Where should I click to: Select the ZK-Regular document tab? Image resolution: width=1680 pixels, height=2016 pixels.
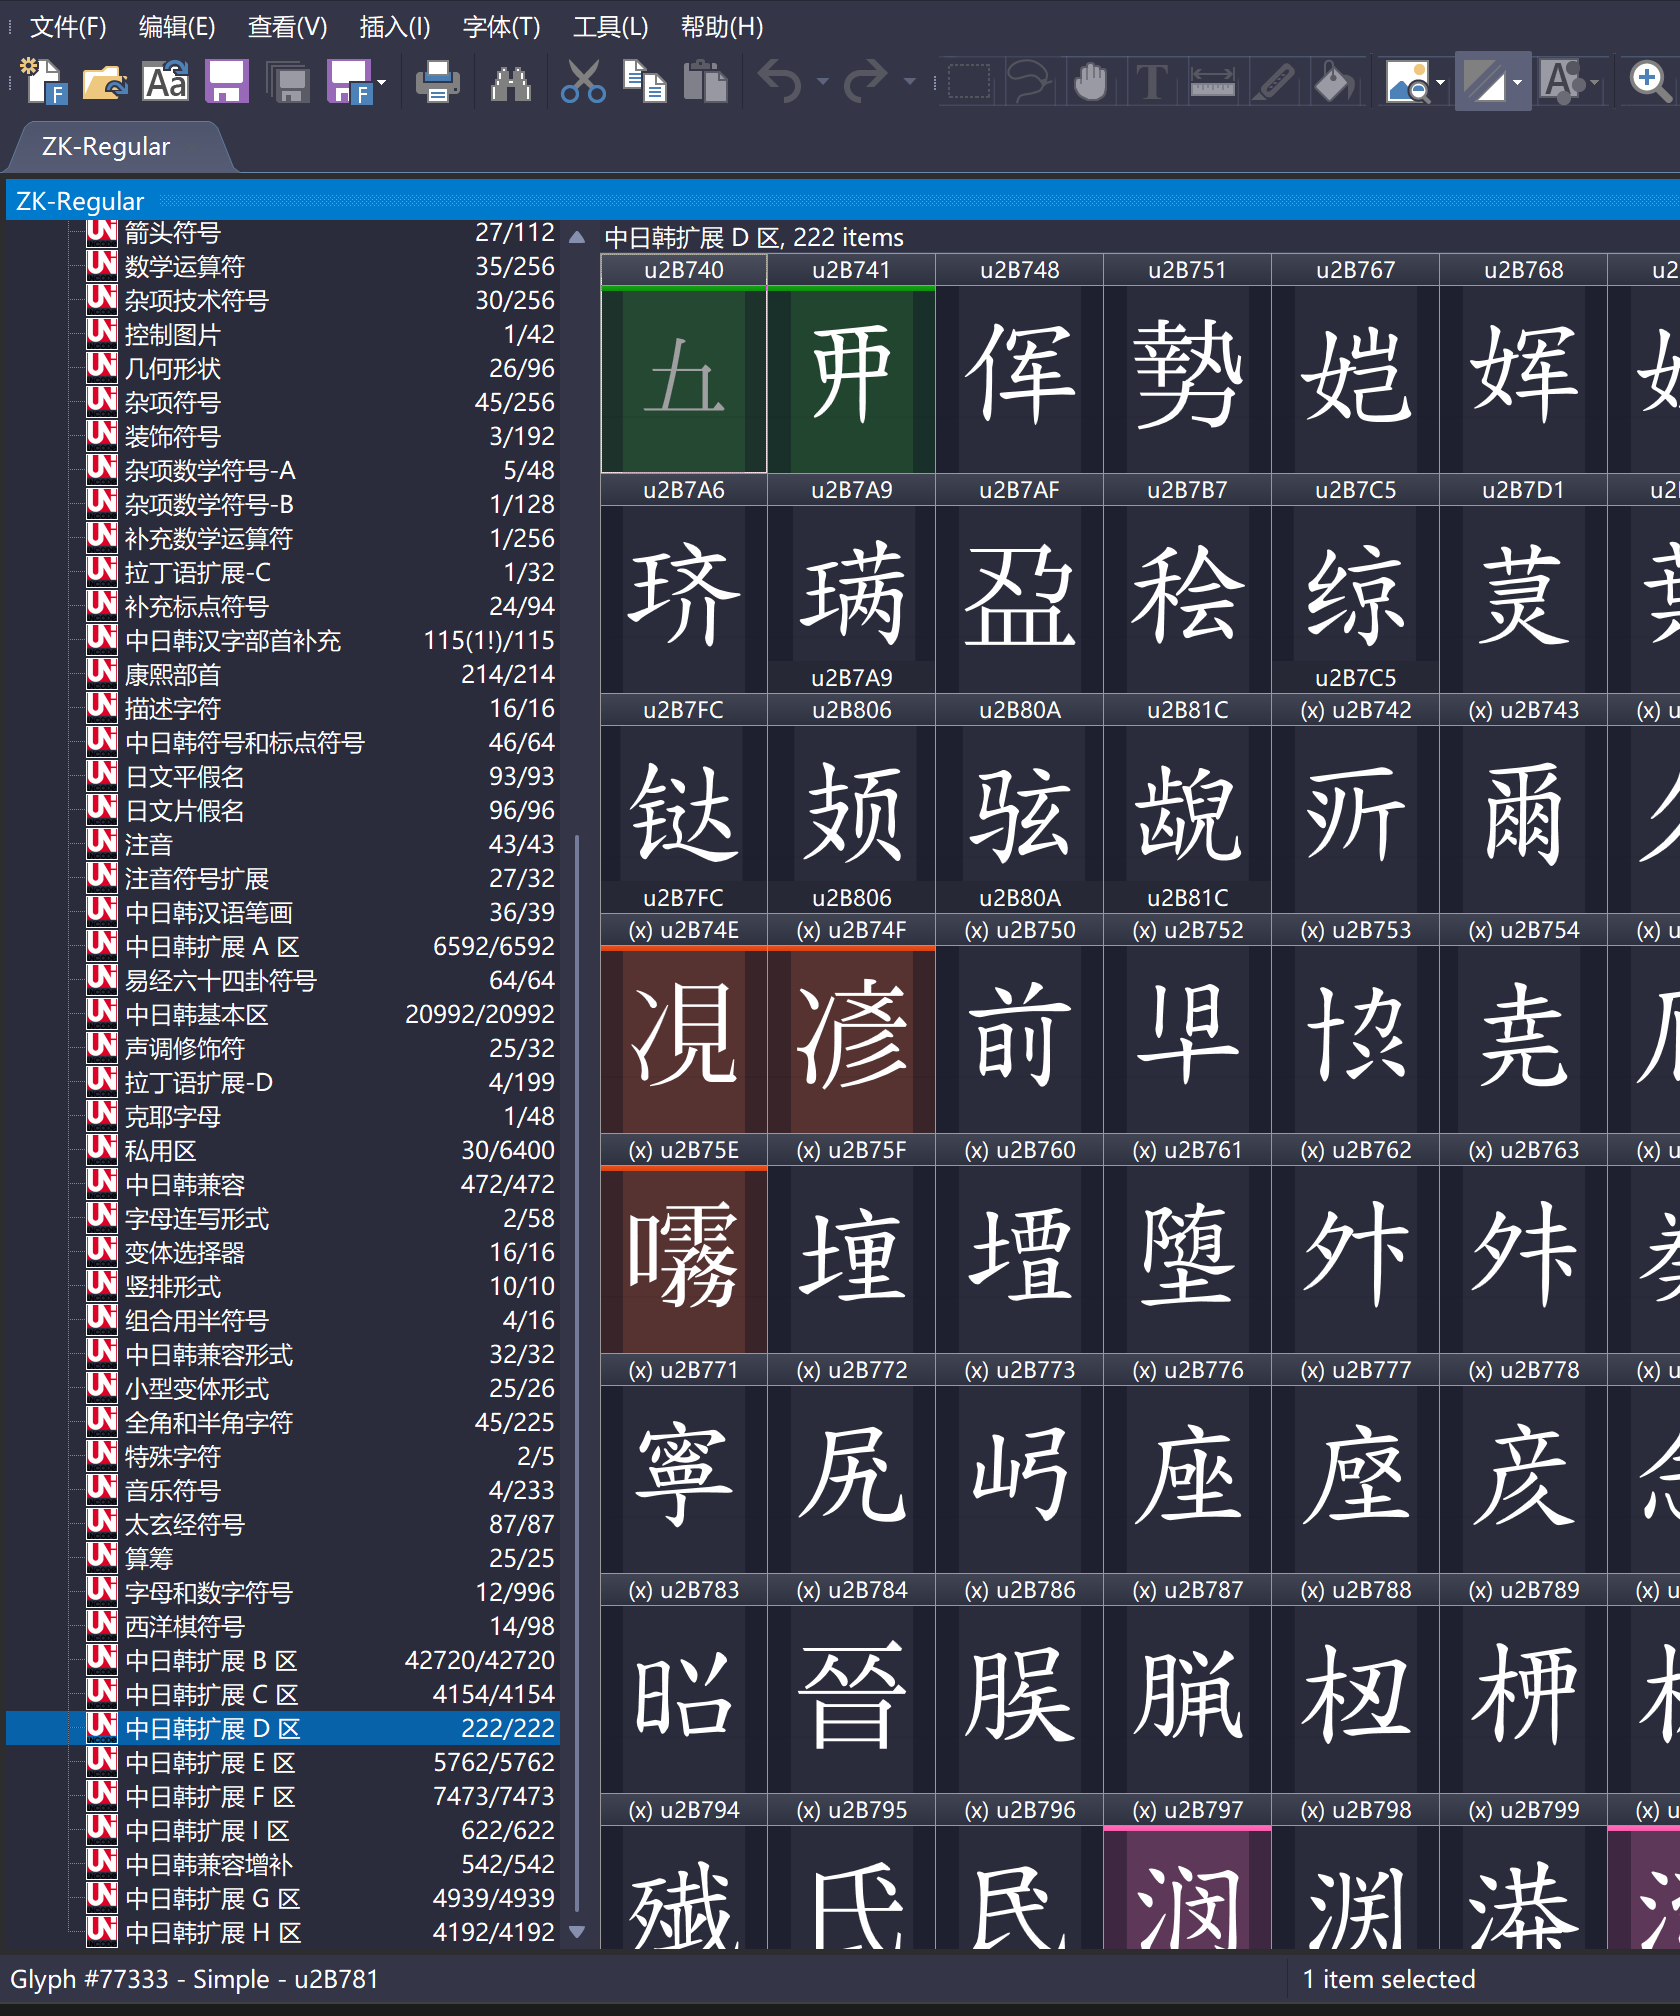pyautogui.click(x=106, y=147)
